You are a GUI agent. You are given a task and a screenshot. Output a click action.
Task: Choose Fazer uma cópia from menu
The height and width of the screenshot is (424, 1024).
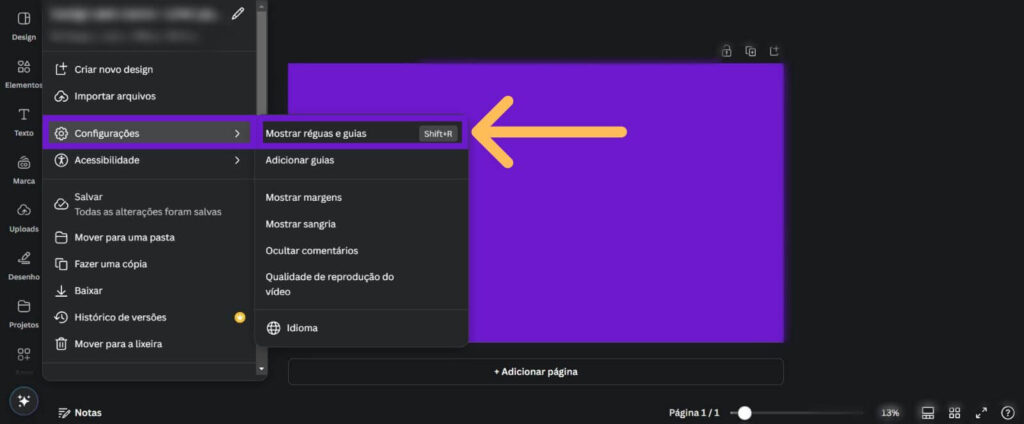[x=110, y=264]
